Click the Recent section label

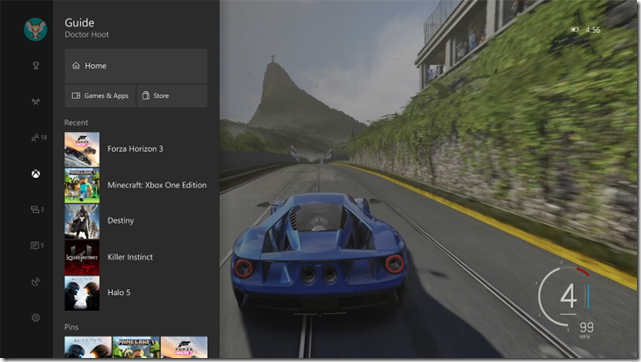point(76,123)
